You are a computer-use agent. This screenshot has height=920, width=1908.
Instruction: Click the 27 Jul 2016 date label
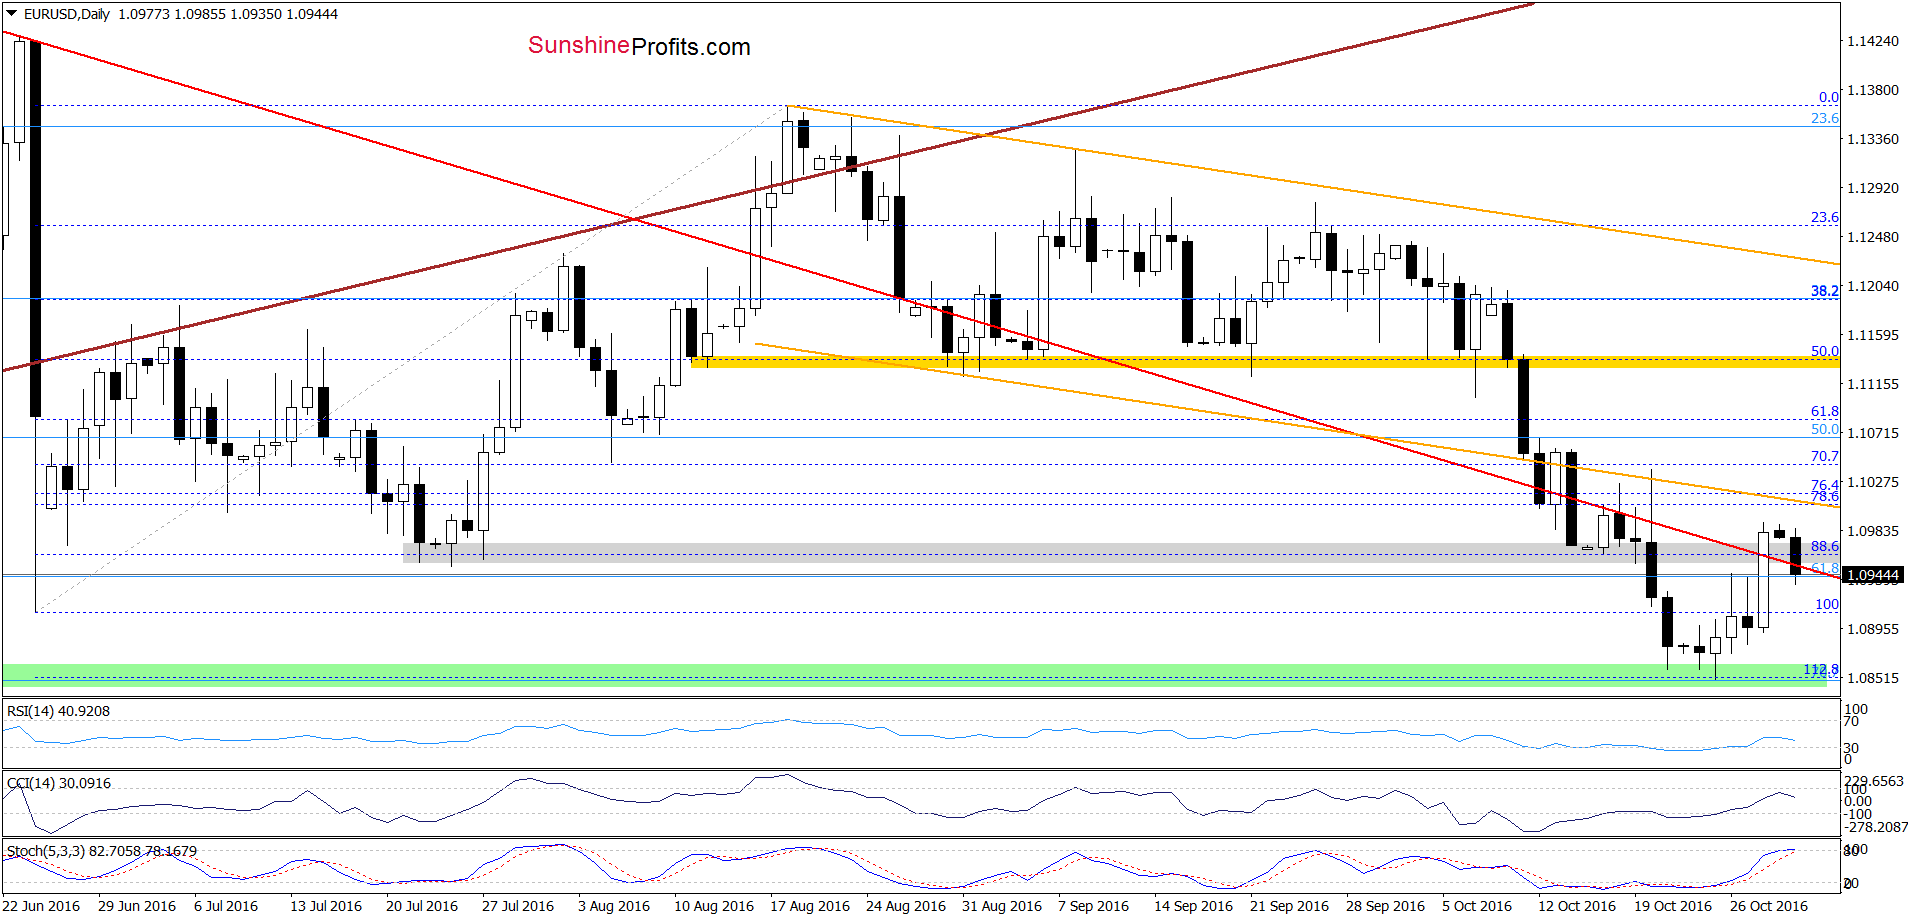518,906
